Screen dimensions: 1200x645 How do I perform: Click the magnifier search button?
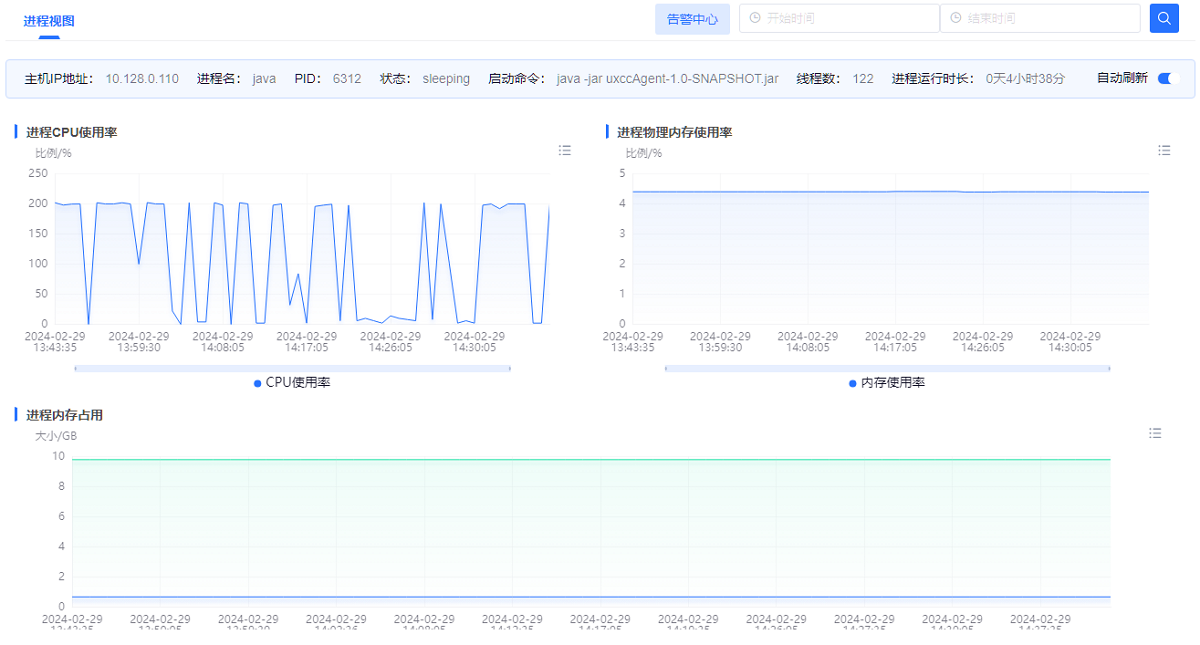coord(1164,18)
